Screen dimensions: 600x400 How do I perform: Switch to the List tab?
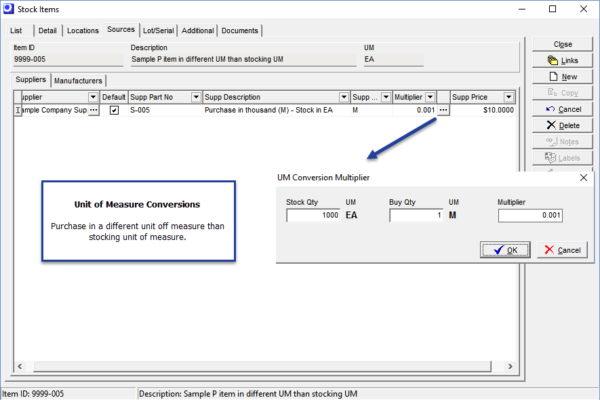16,31
